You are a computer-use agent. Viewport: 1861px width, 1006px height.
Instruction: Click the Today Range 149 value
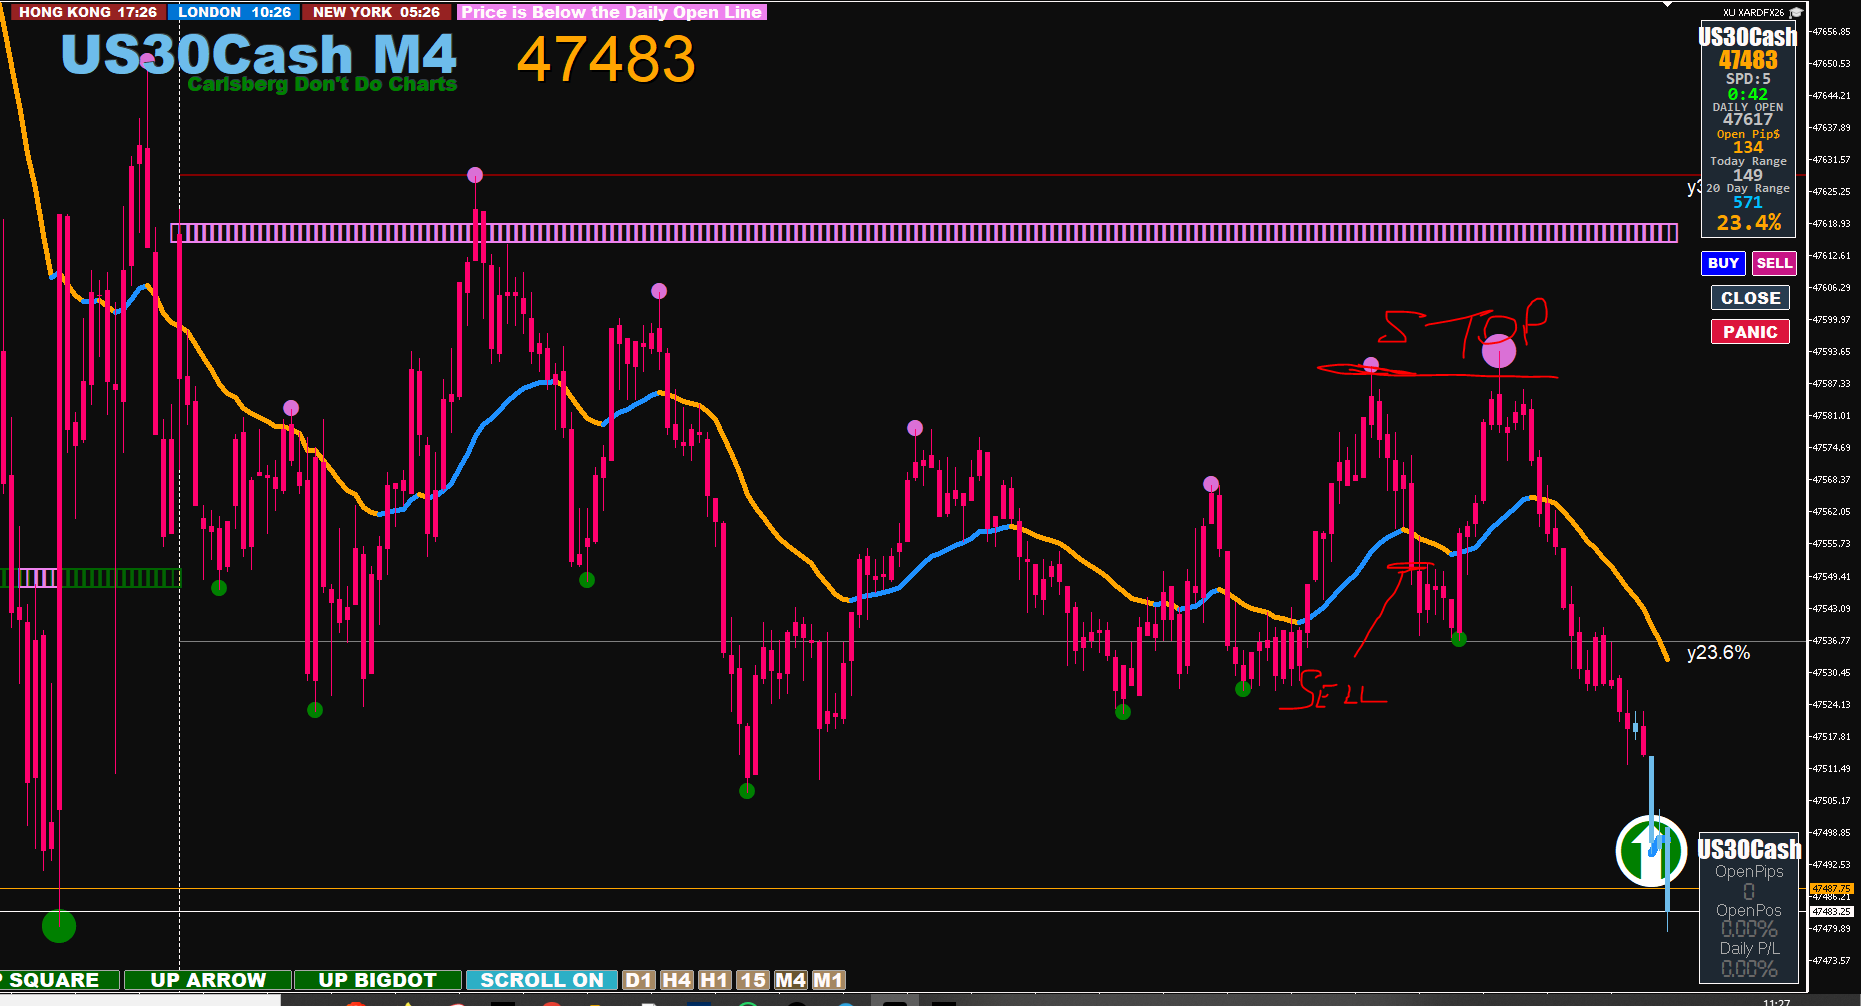click(x=1748, y=175)
